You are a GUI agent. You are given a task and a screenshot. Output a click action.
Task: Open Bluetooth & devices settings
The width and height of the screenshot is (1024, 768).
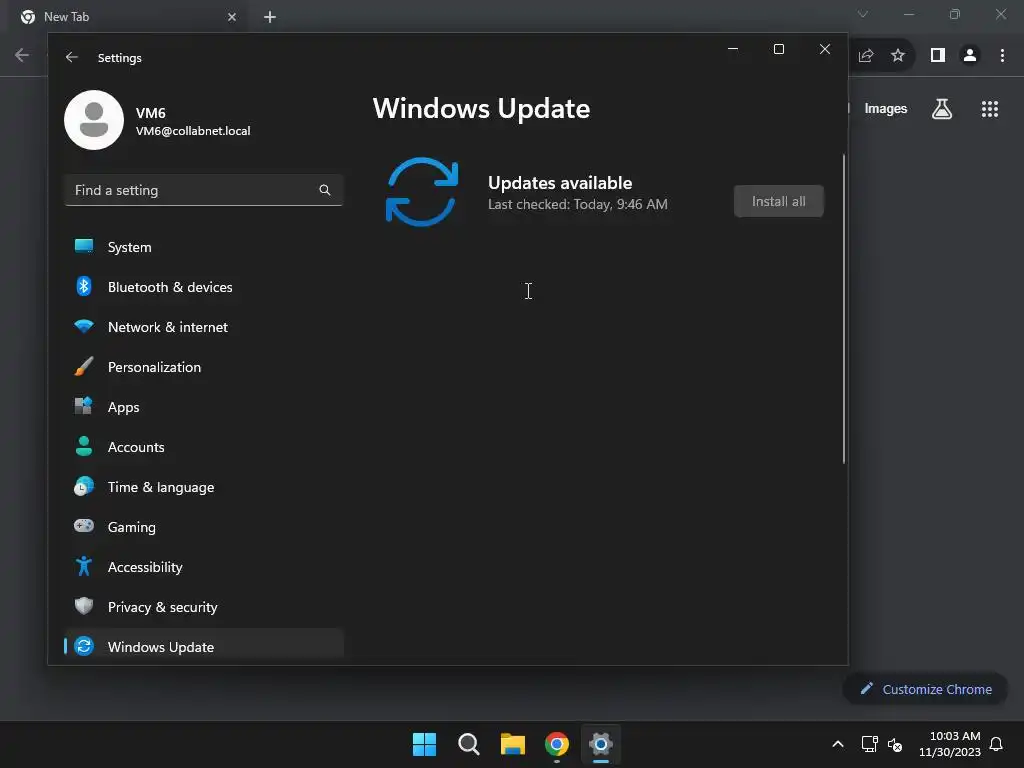(x=204, y=287)
